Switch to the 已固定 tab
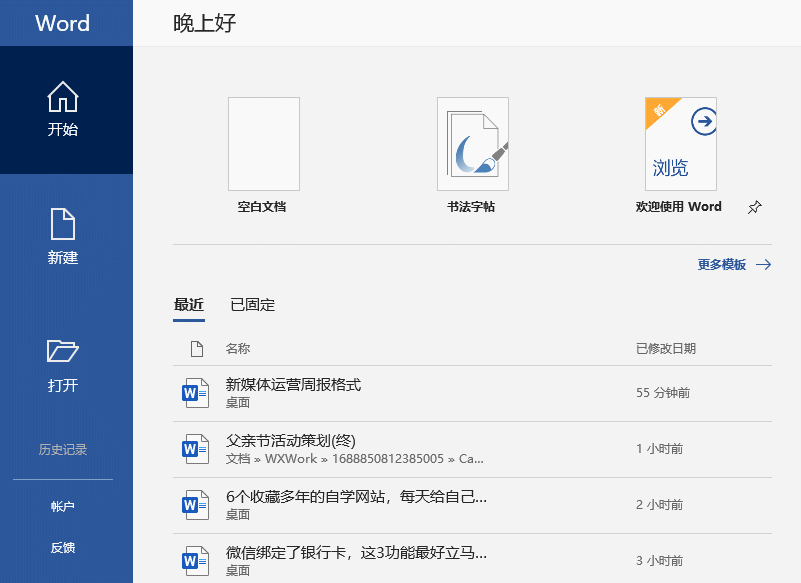 coord(252,305)
